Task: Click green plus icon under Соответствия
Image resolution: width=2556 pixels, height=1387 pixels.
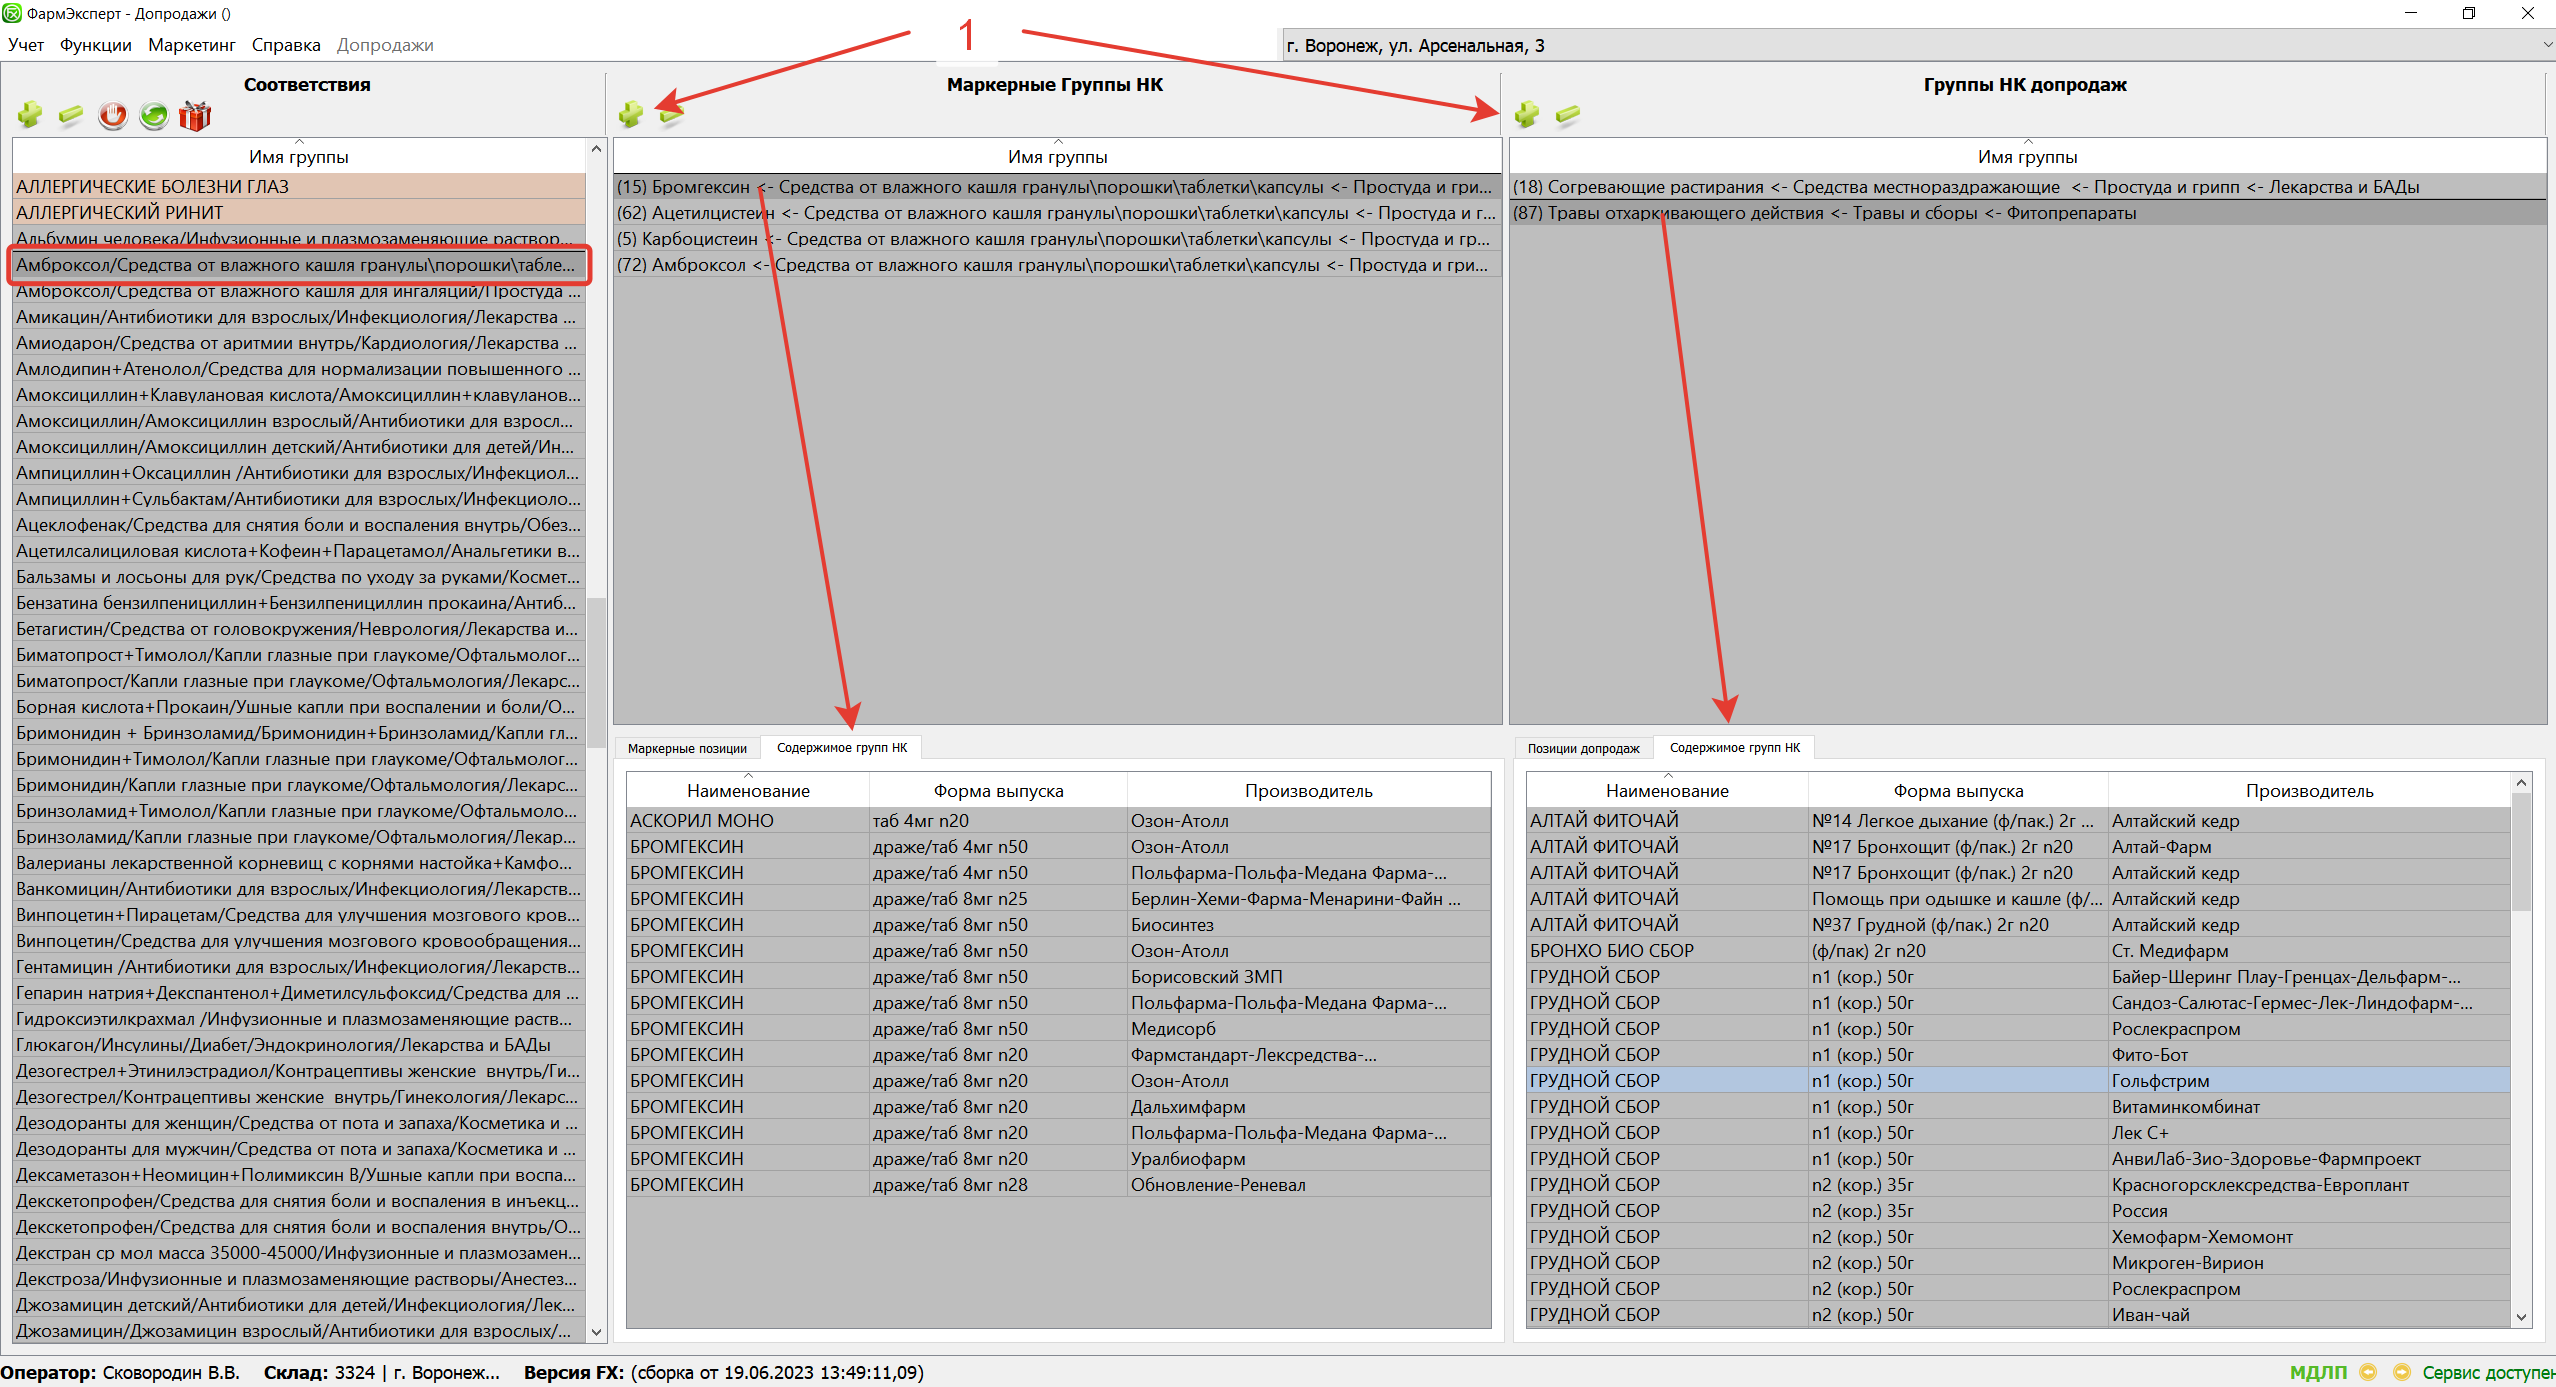Action: 30,115
